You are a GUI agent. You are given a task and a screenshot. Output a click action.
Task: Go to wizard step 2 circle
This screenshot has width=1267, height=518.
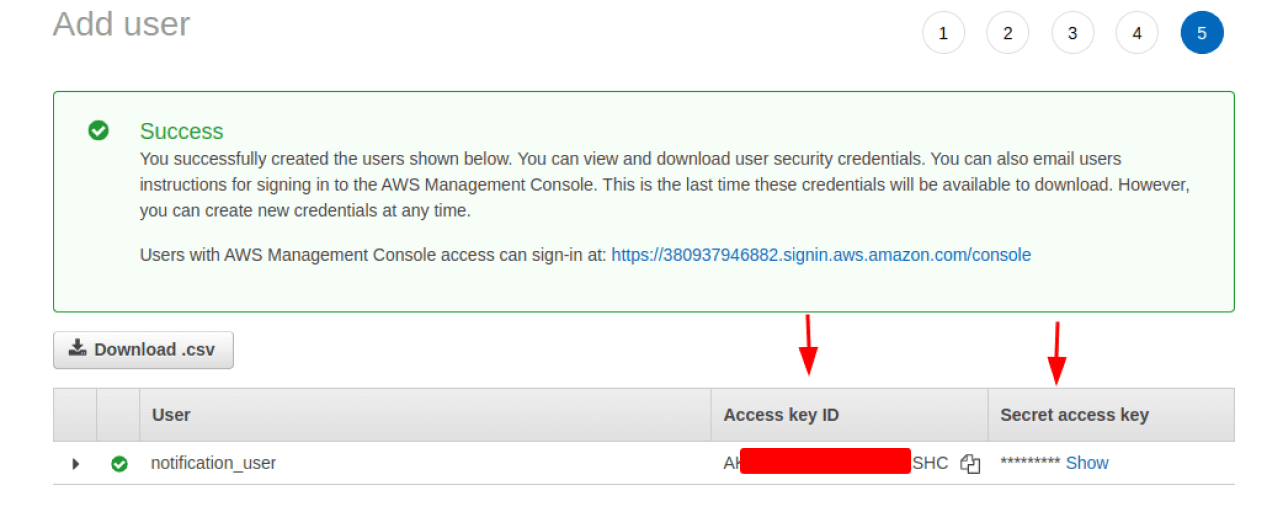[x=1008, y=33]
